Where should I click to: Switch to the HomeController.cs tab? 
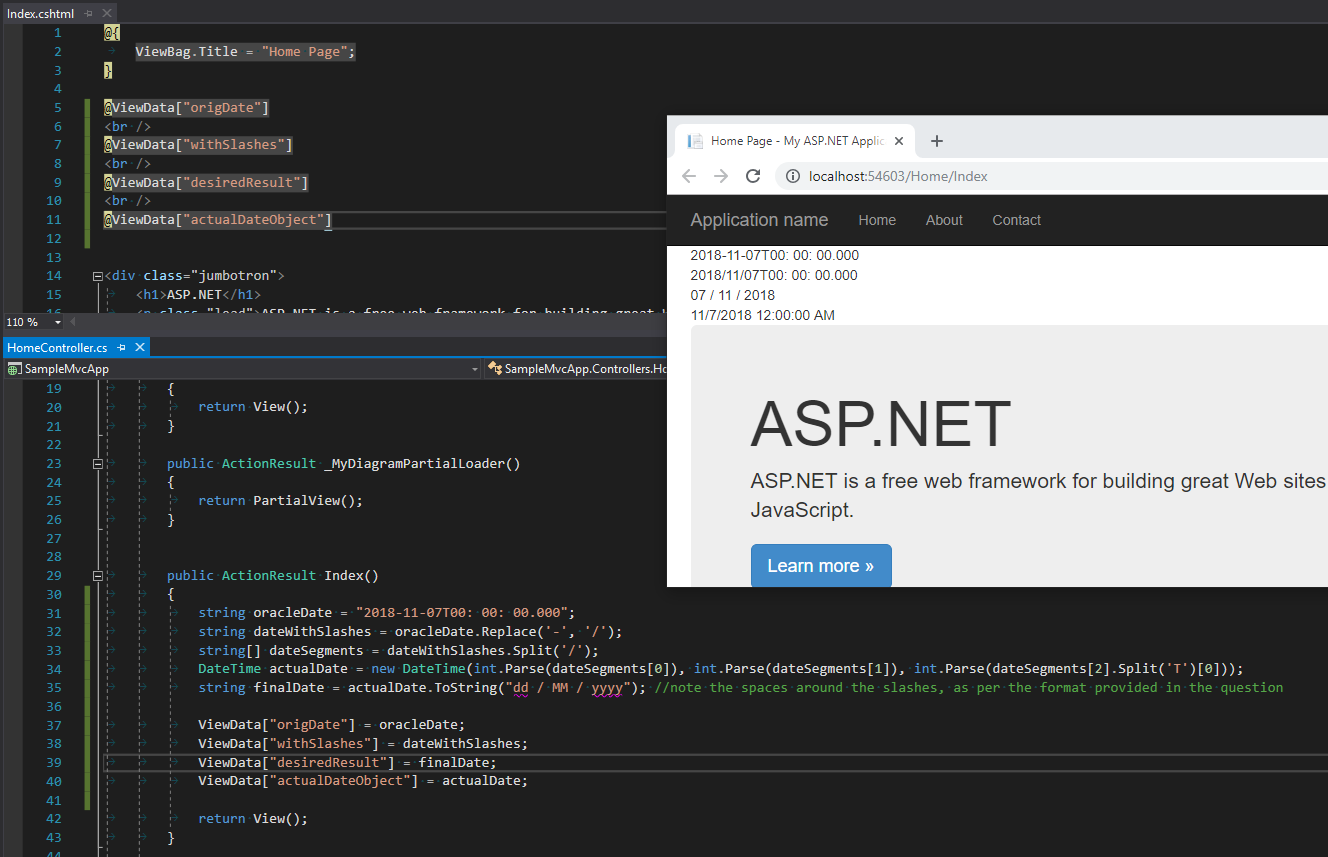58,347
